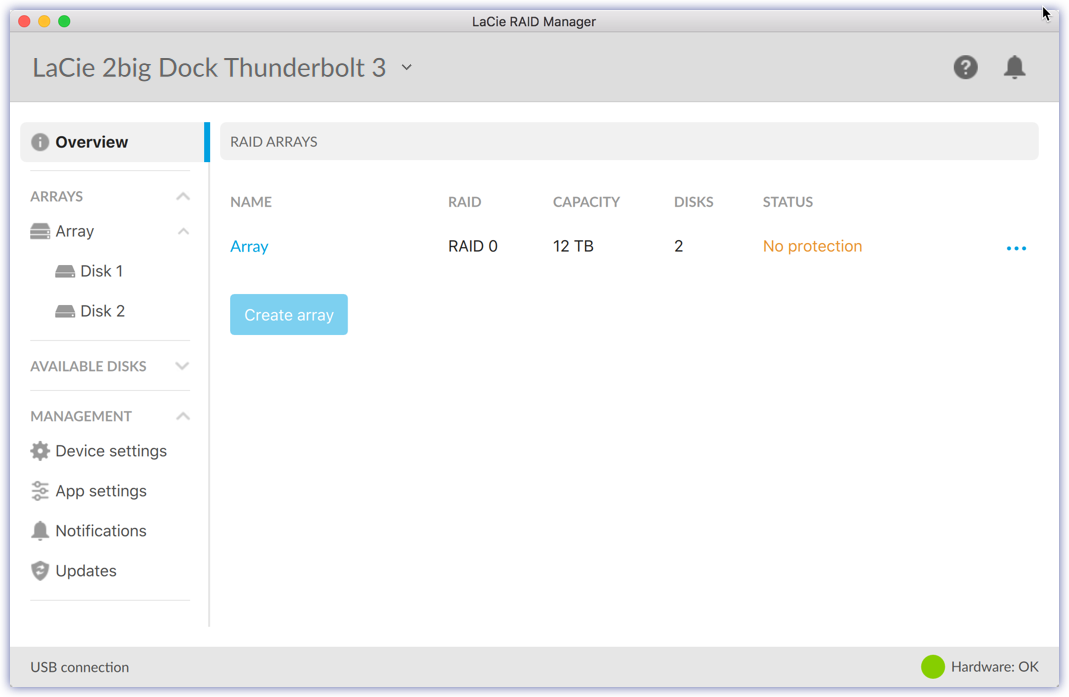1069x697 pixels.
Task: Open the three-dot options for Array
Action: point(1016,248)
